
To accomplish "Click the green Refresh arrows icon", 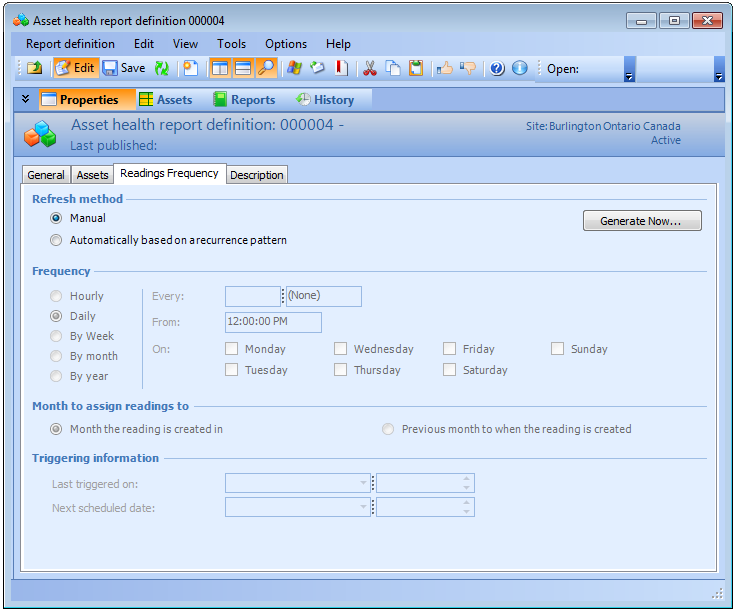I will 162,68.
